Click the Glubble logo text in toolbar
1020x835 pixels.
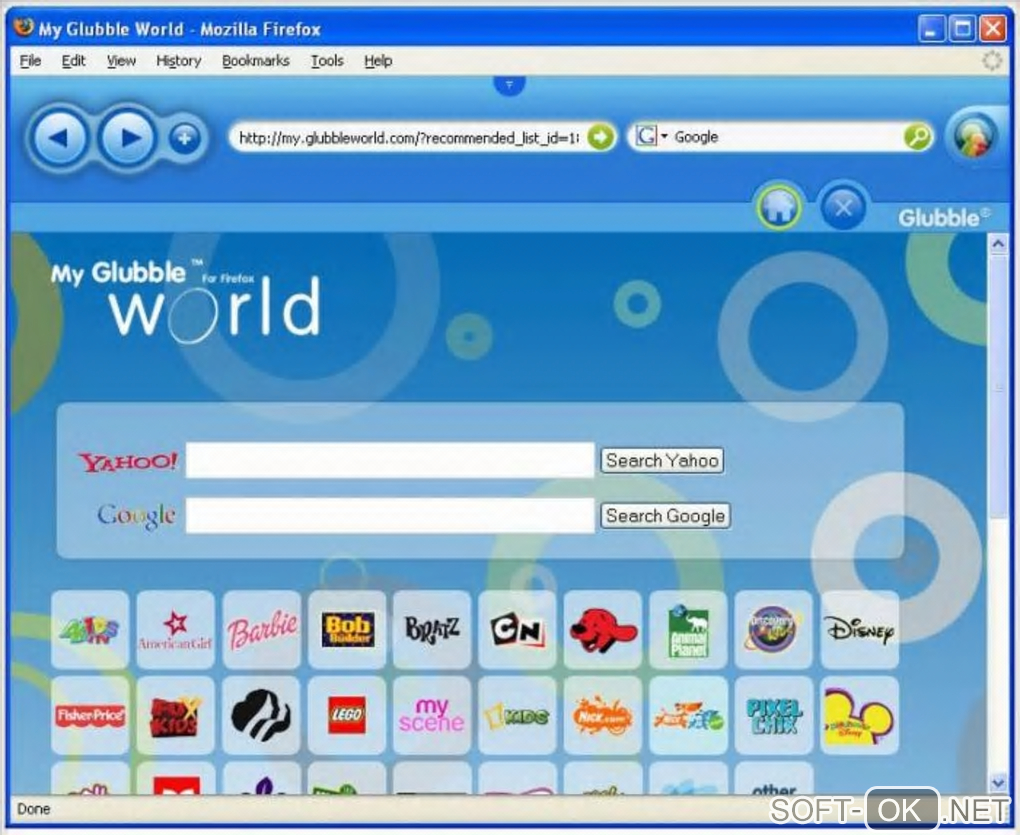pyautogui.click(x=943, y=217)
